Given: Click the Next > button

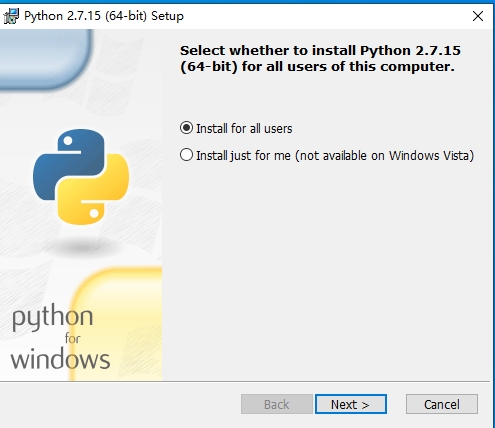Looking at the screenshot, I should point(351,404).
